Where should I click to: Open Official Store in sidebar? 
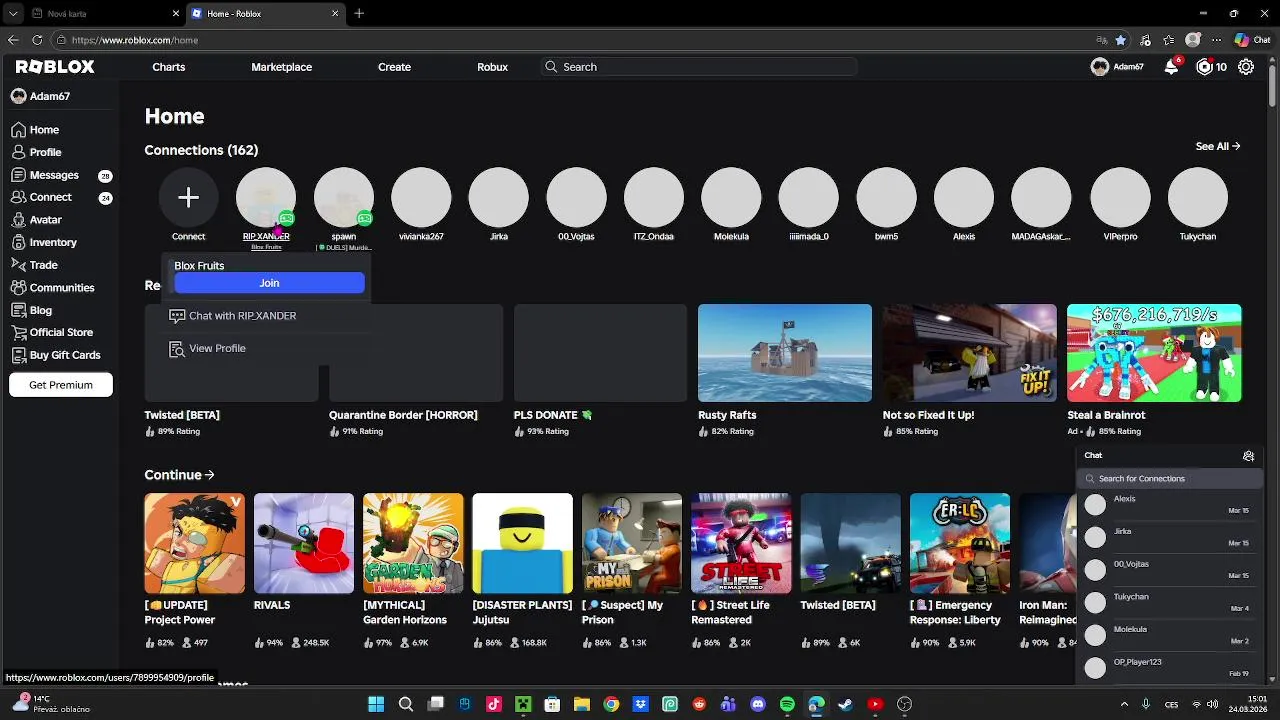click(x=60, y=332)
